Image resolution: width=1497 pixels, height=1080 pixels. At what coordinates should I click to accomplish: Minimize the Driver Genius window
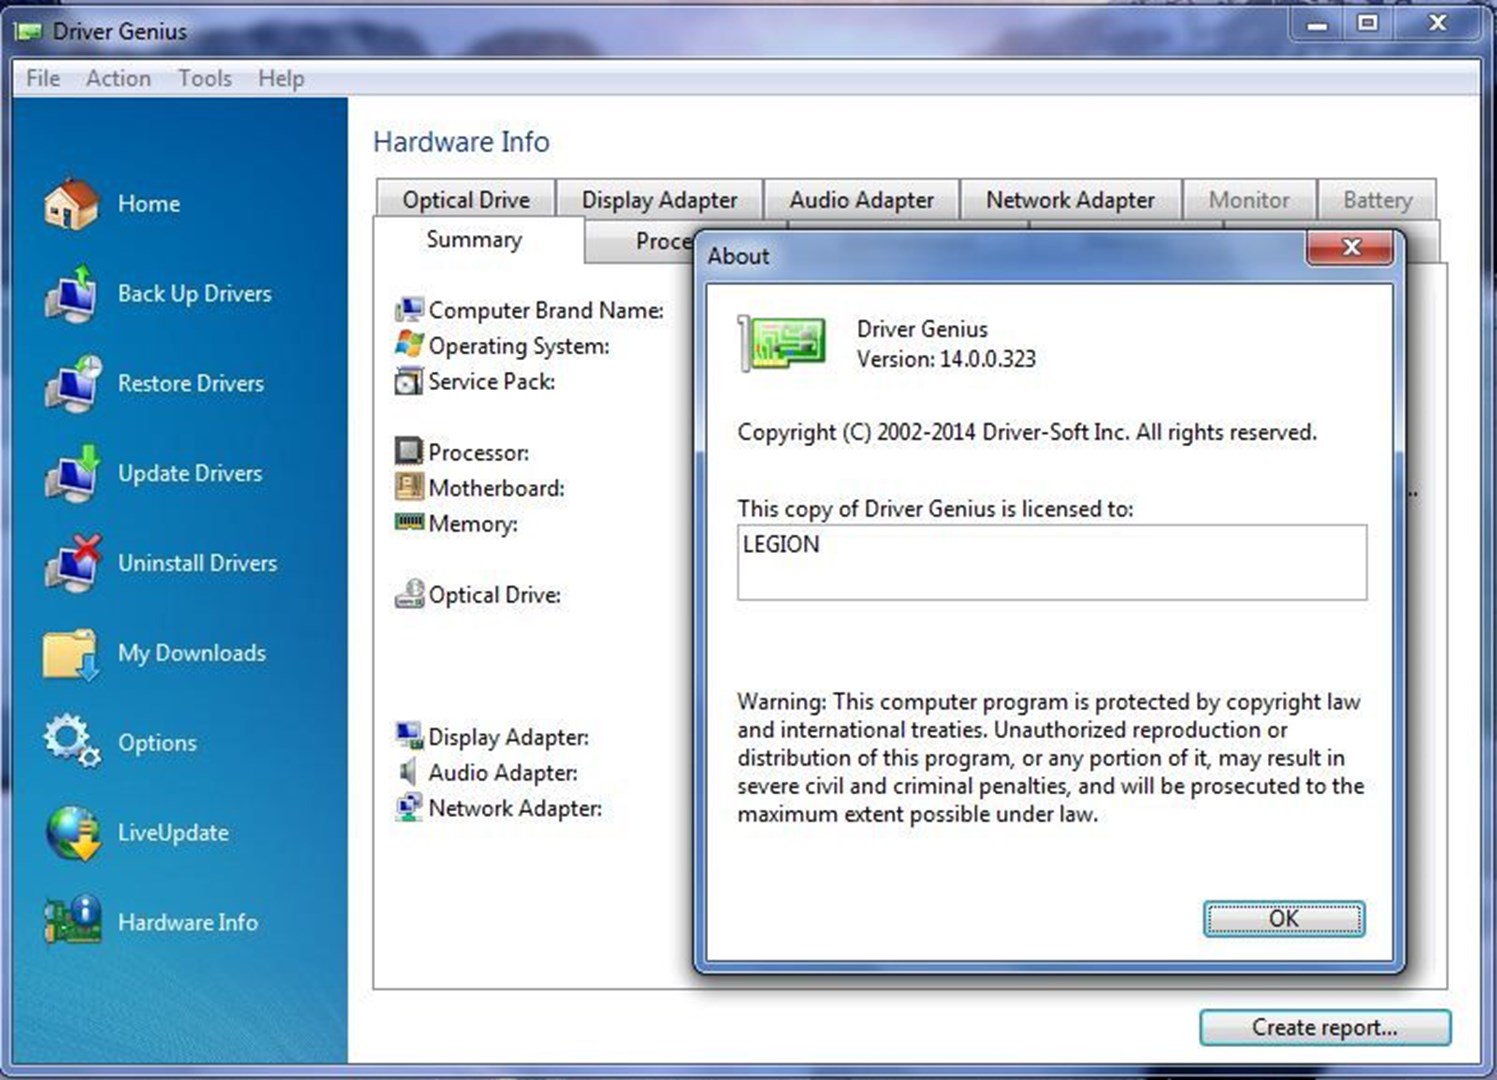point(1318,24)
